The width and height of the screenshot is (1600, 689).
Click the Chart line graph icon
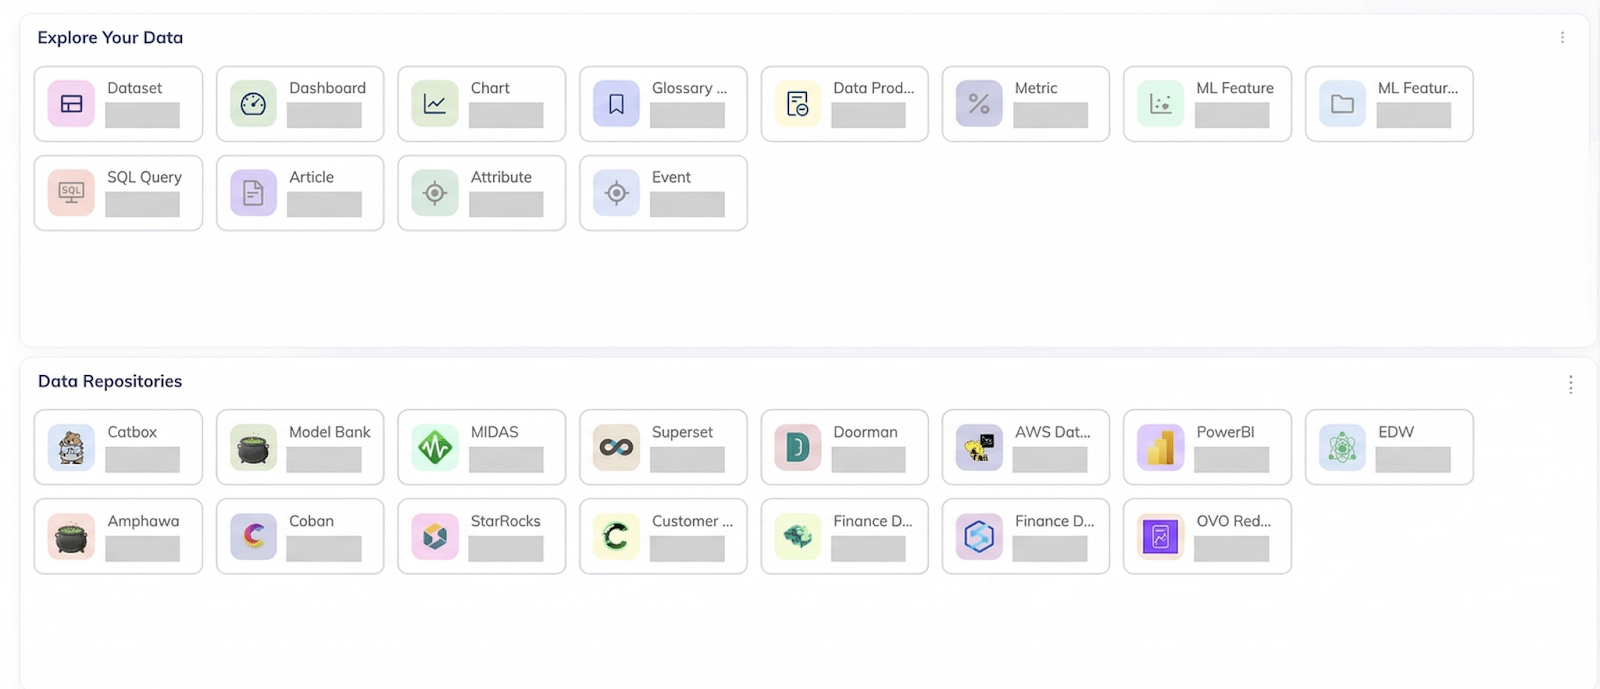[x=435, y=104]
